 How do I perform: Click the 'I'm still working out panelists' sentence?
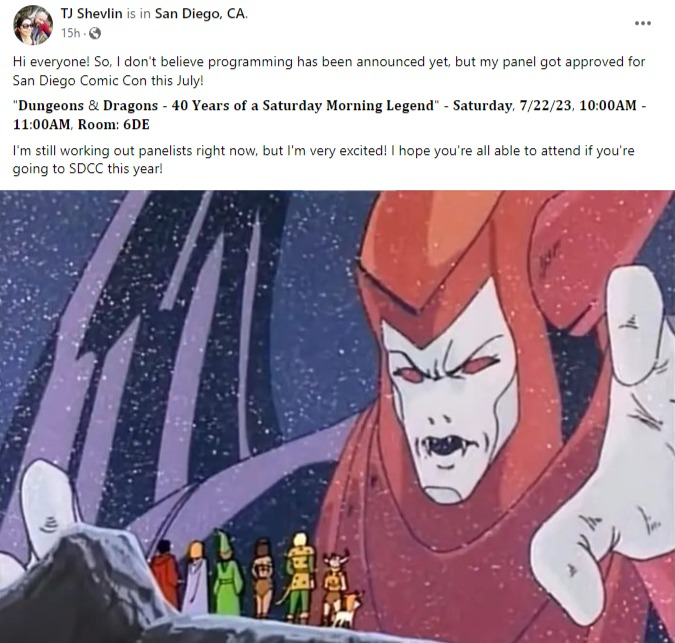coord(136,151)
